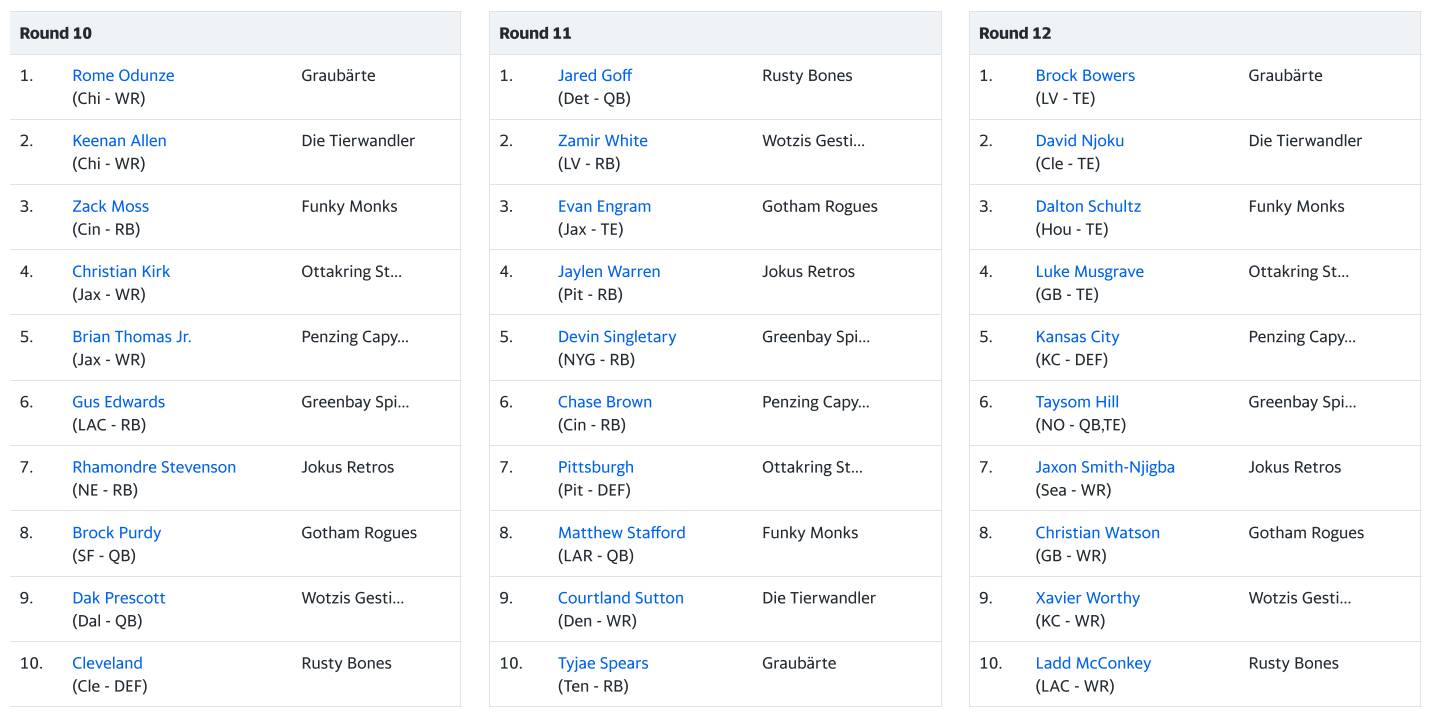1432x720 pixels.
Task: Open Jared Goff player link
Action: [x=594, y=75]
